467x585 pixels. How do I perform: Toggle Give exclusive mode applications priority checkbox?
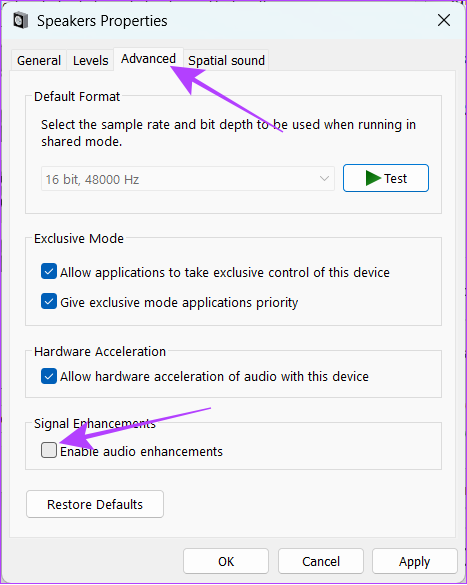point(49,301)
